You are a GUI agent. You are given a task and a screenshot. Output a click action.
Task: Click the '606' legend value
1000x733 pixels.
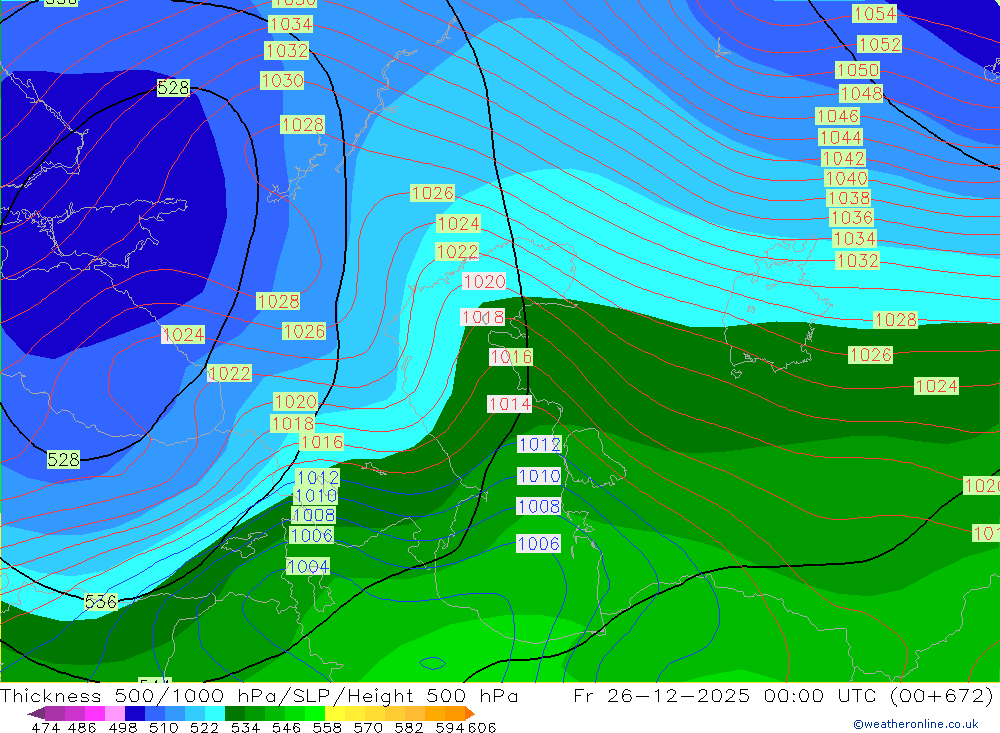[x=482, y=727]
